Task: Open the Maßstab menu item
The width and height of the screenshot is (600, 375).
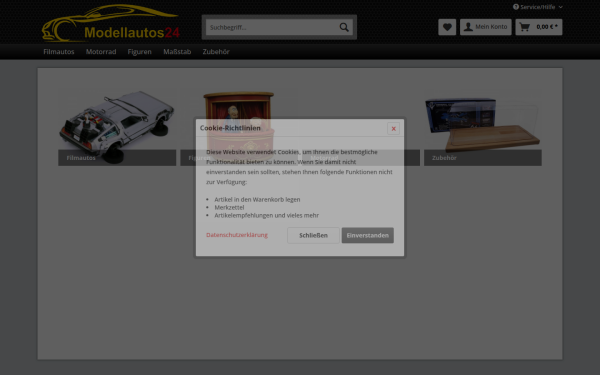Action: click(x=177, y=52)
